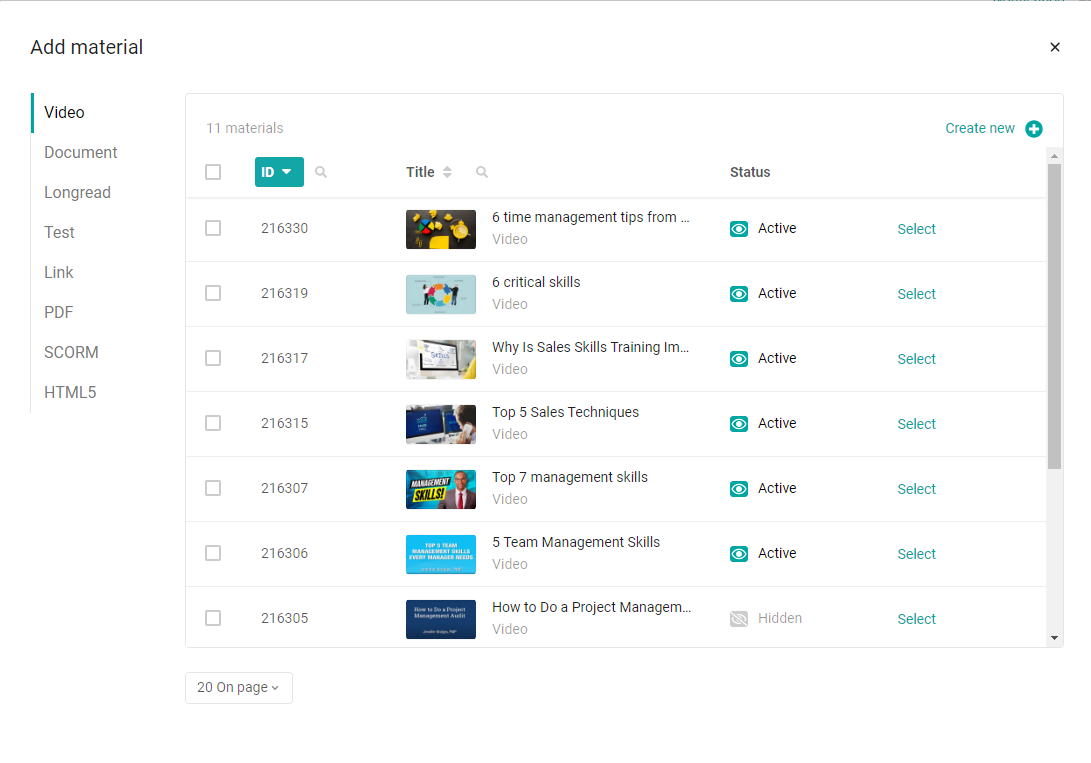Screen dimensions: 1091x763
Task: Click the Project Management Audit thumbnail
Action: click(x=441, y=620)
